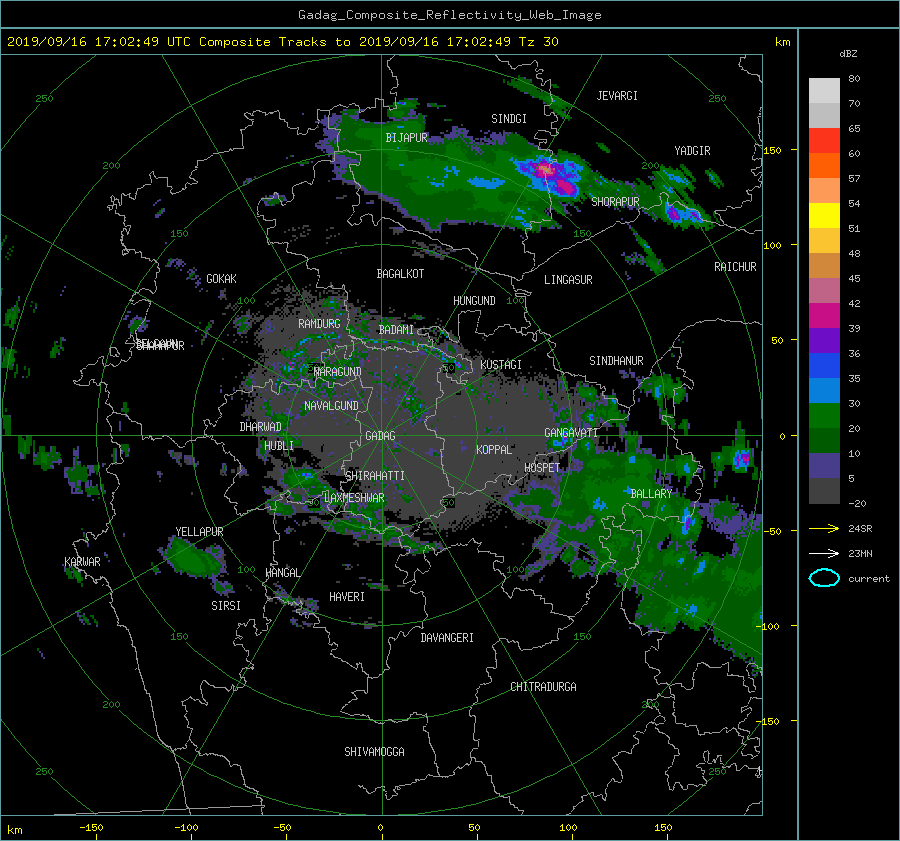Click the UTC timestamp header text
The width and height of the screenshot is (900, 841).
pos(282,42)
